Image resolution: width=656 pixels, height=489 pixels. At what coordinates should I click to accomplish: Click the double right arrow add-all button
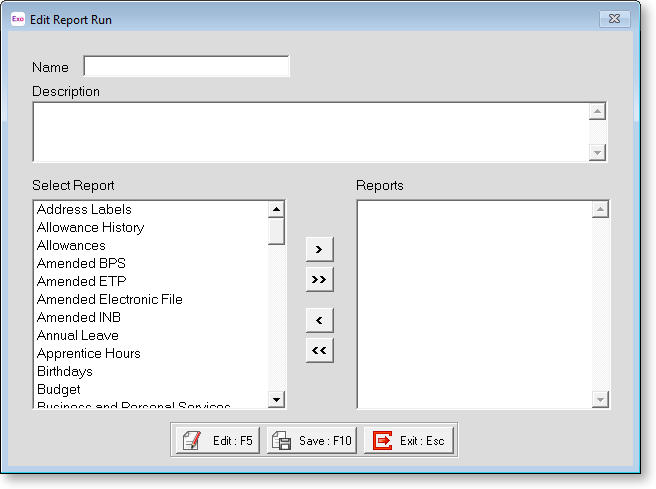(318, 279)
